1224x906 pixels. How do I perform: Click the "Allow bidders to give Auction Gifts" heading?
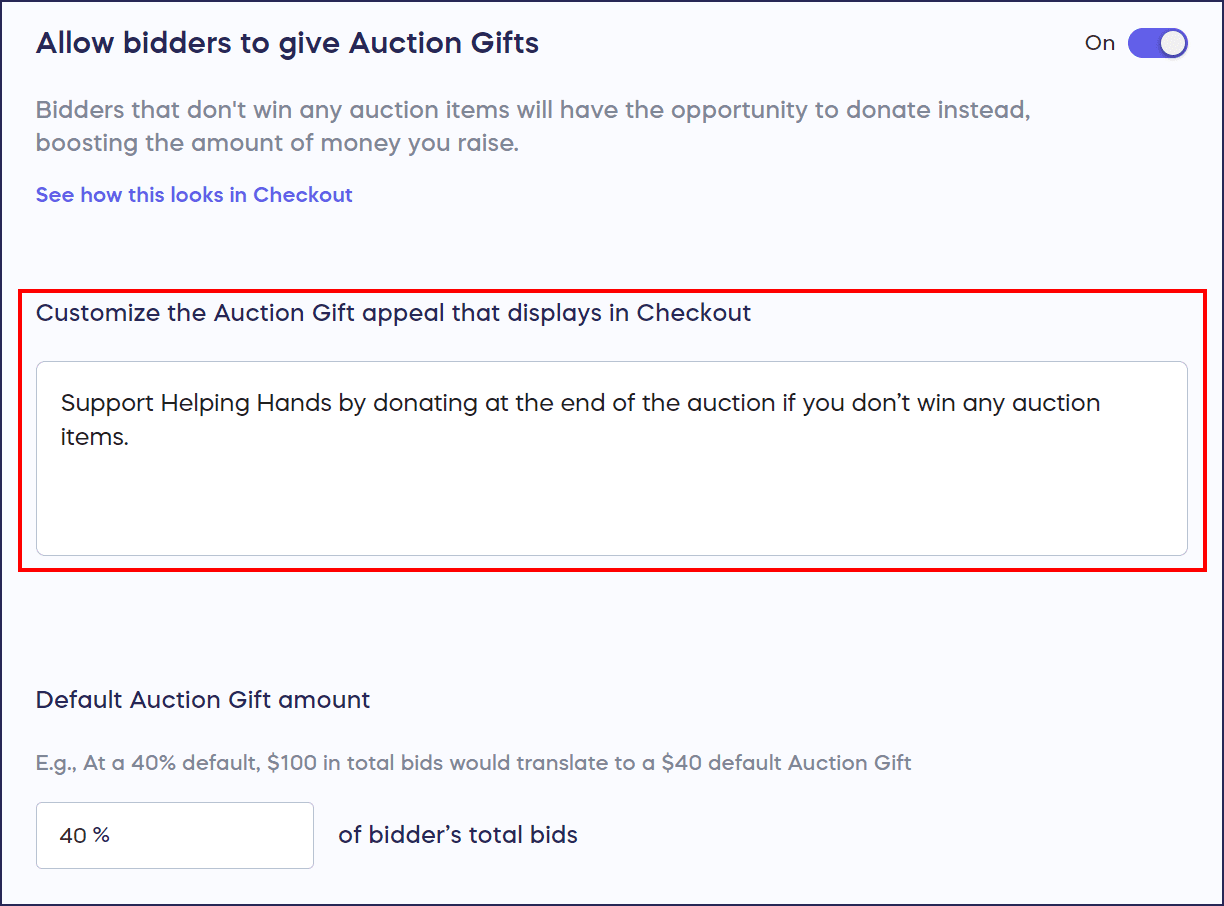(x=287, y=43)
